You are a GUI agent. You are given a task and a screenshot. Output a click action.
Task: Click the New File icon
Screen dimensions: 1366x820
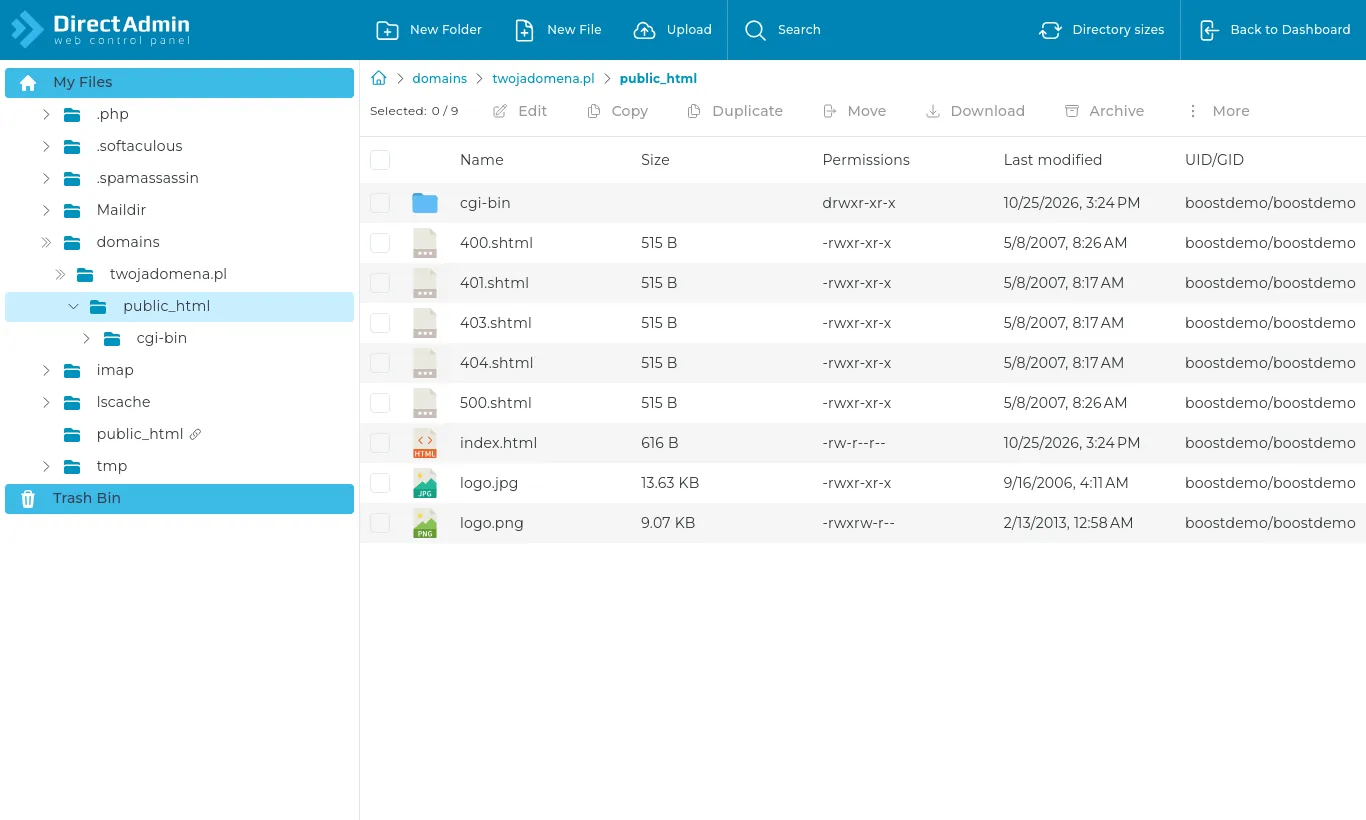click(524, 30)
